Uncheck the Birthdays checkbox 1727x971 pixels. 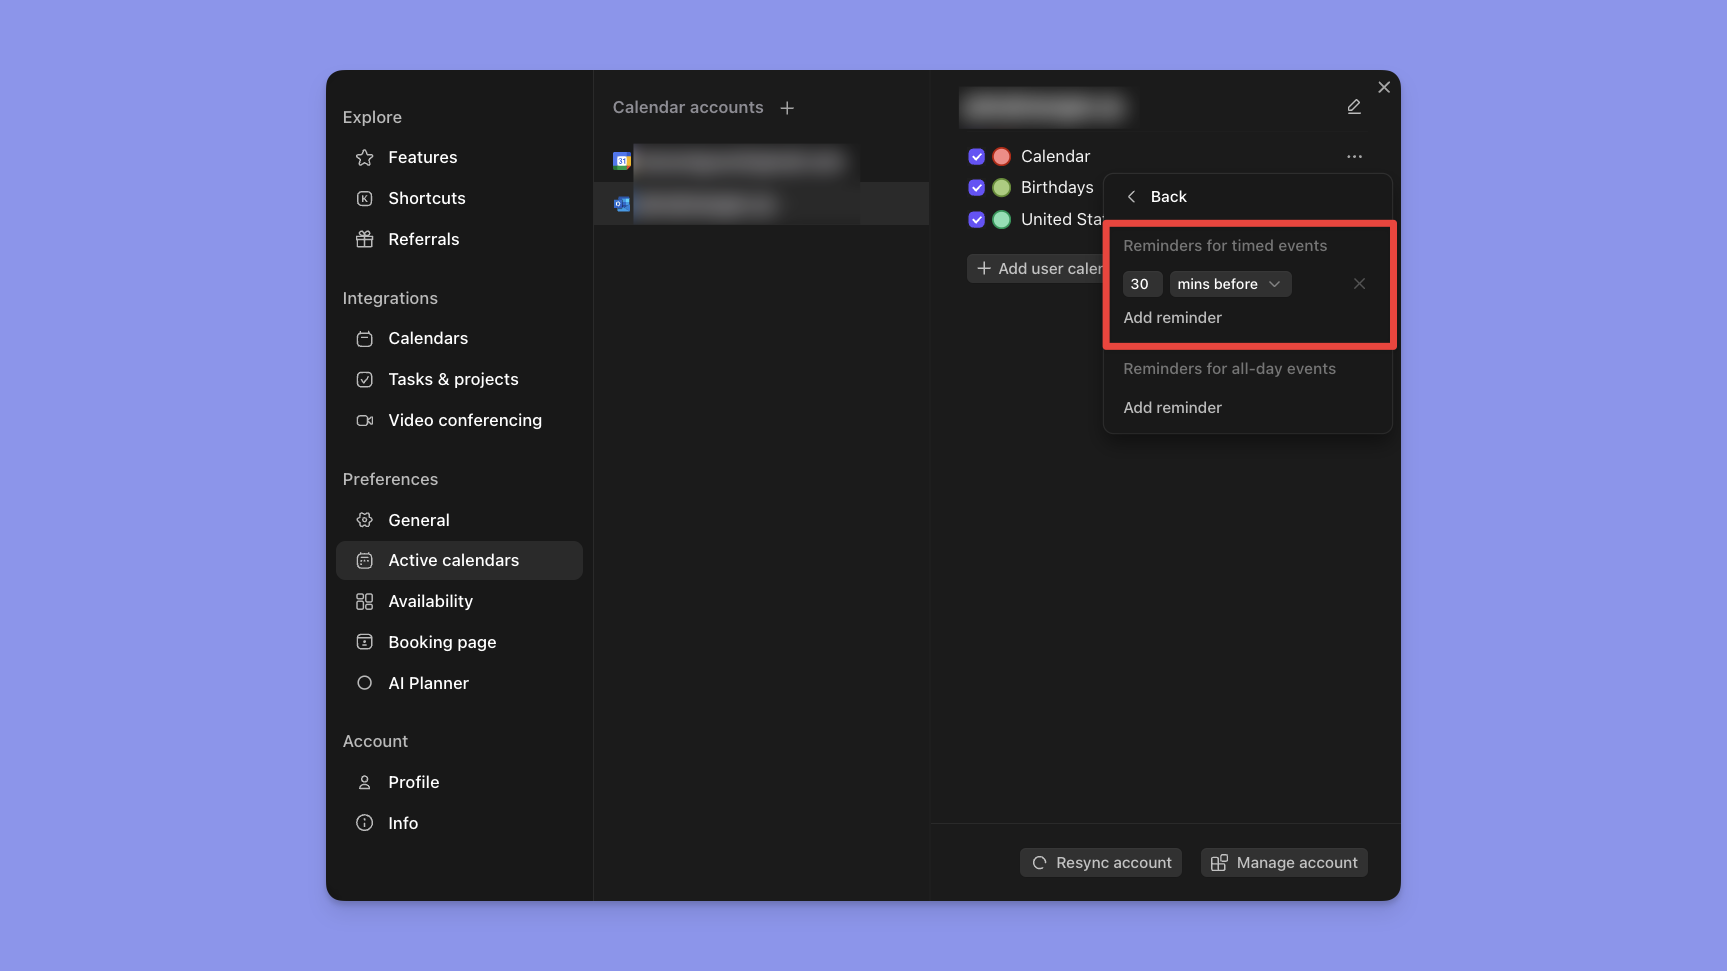tap(977, 187)
